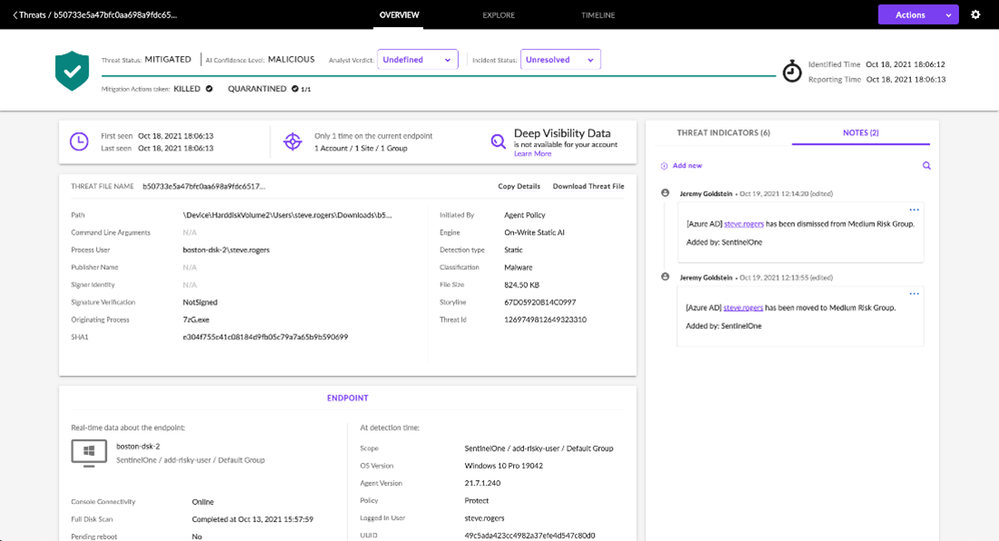Image resolution: width=999 pixels, height=541 pixels.
Task: Go back using the Threats chevron
Action: (x=15, y=15)
